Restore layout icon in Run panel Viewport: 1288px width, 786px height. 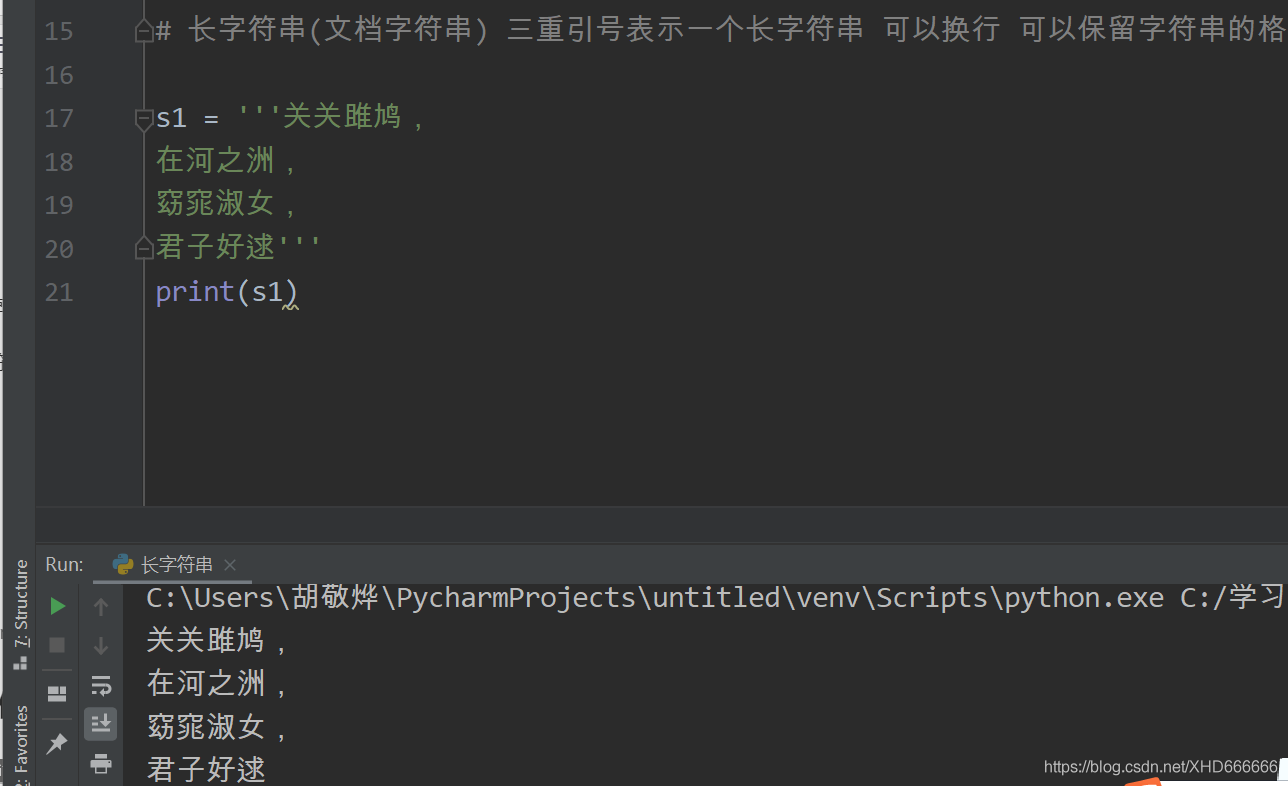pyautogui.click(x=57, y=693)
